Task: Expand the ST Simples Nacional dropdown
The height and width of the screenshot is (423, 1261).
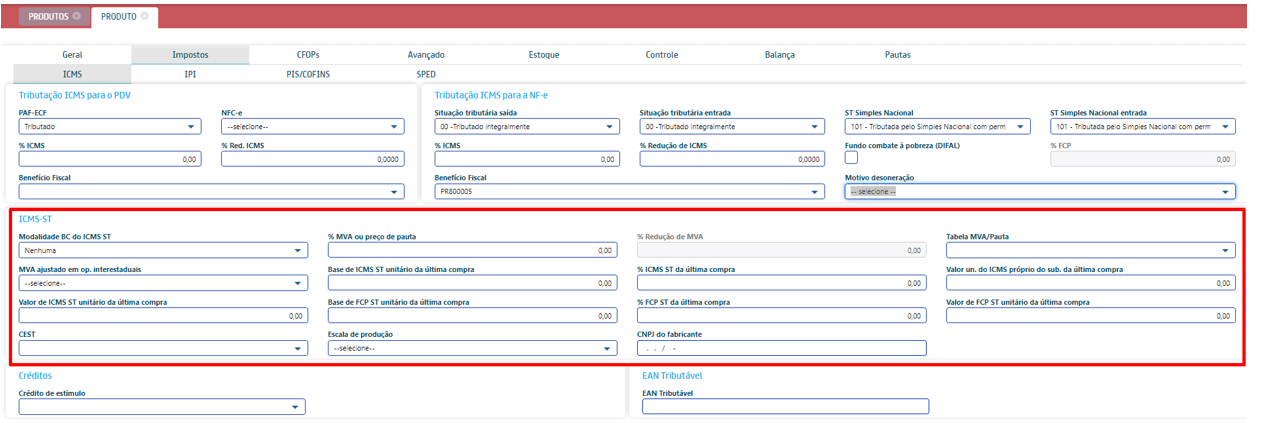Action: (x=937, y=127)
